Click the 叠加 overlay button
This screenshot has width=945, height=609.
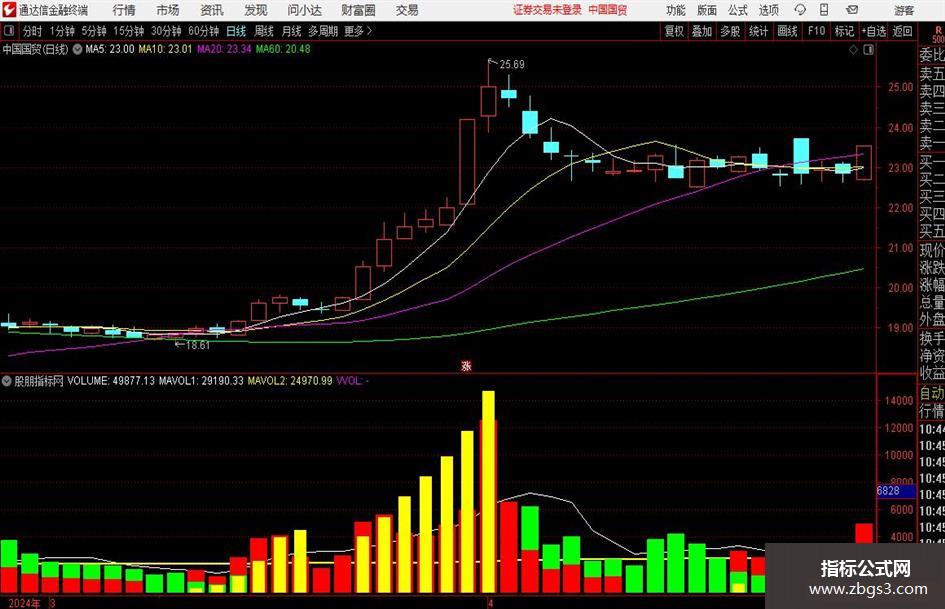[702, 31]
